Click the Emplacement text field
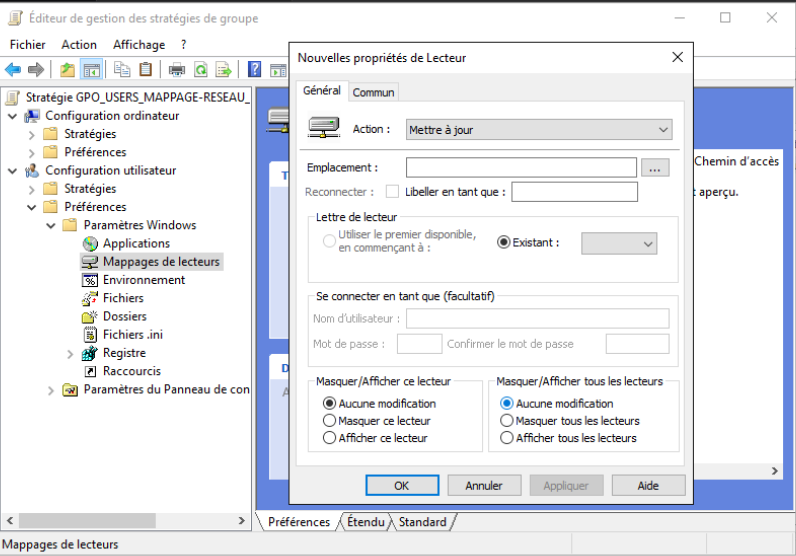This screenshot has height=556, width=796. 521,168
